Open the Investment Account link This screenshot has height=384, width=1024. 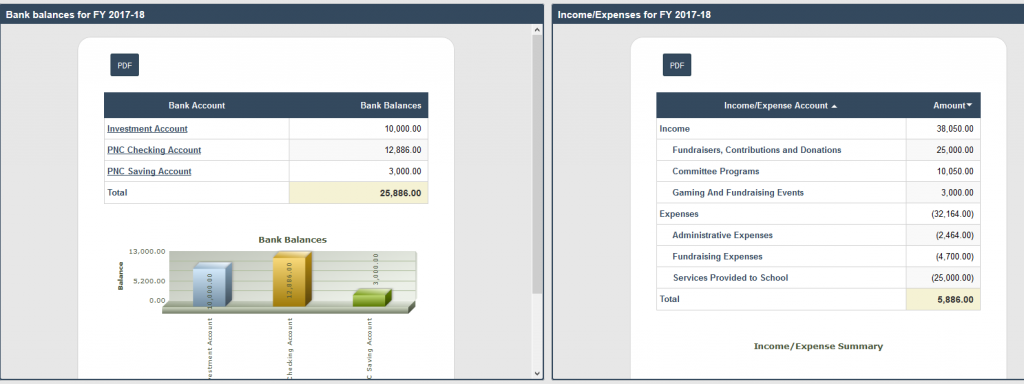(x=147, y=129)
